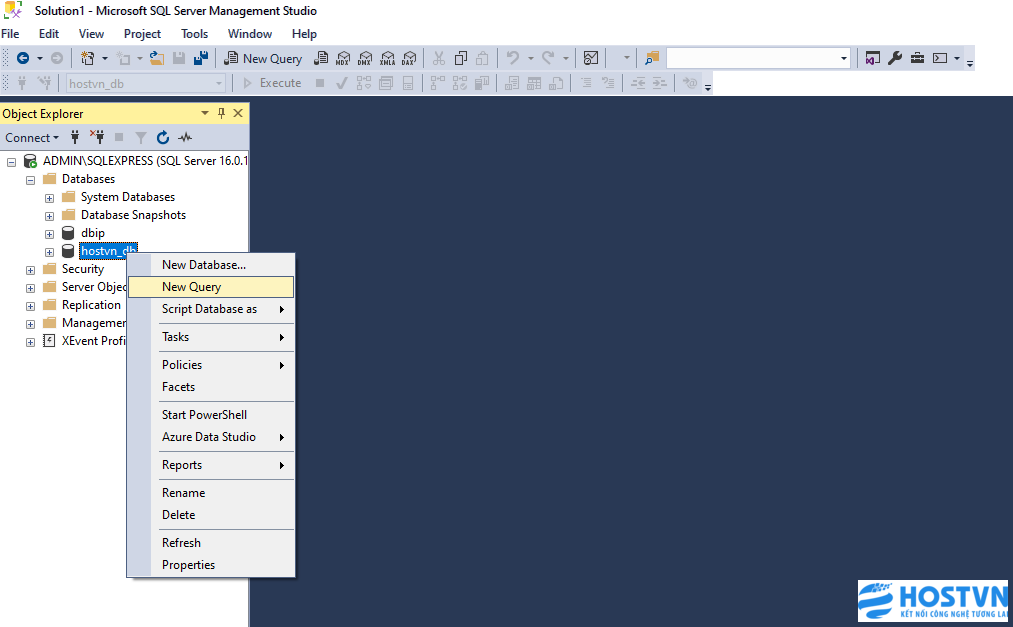The image size is (1013, 627).
Task: Click Connect Object Explorer plug icon
Action: point(75,137)
